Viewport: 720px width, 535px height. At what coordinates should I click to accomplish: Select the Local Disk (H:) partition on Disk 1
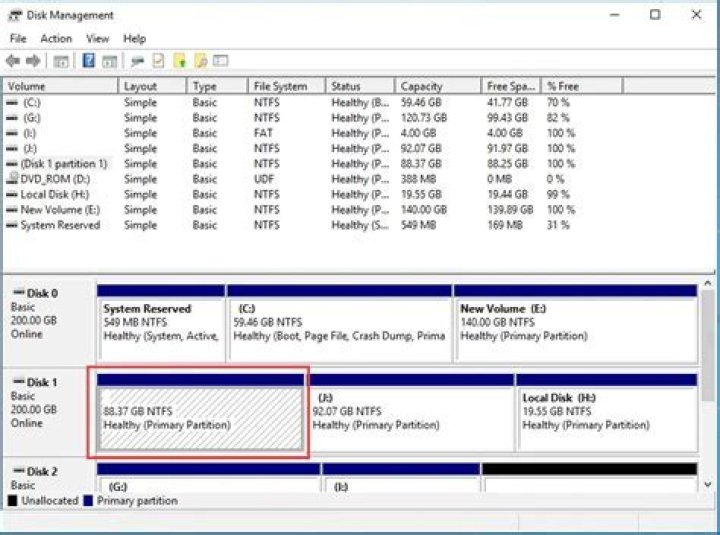coord(605,411)
